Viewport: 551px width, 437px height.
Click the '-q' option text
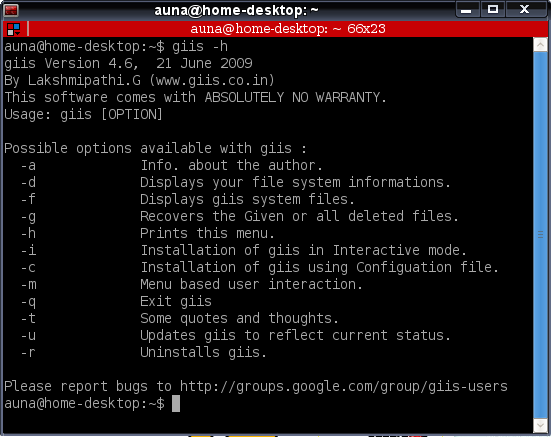28,302
